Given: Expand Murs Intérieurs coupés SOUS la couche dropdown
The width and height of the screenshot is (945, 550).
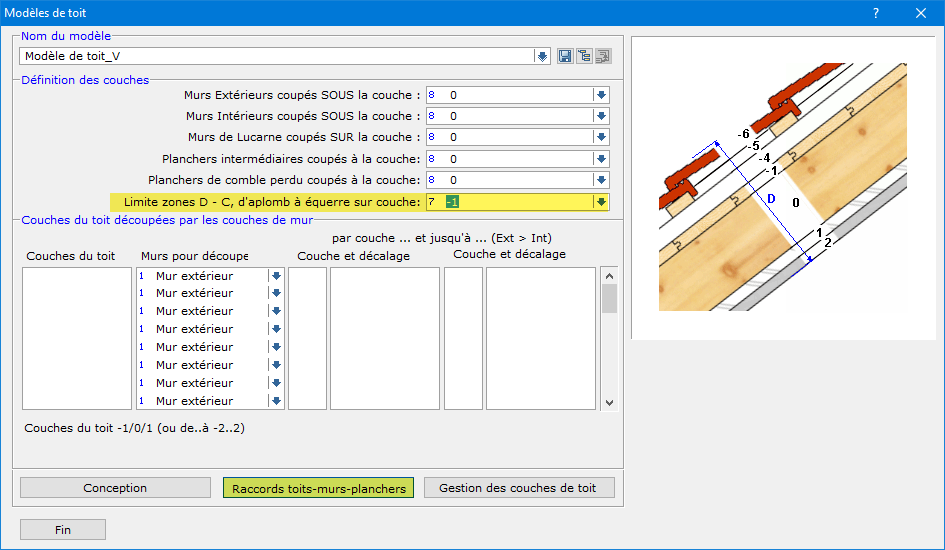Looking at the screenshot, I should 601,116.
